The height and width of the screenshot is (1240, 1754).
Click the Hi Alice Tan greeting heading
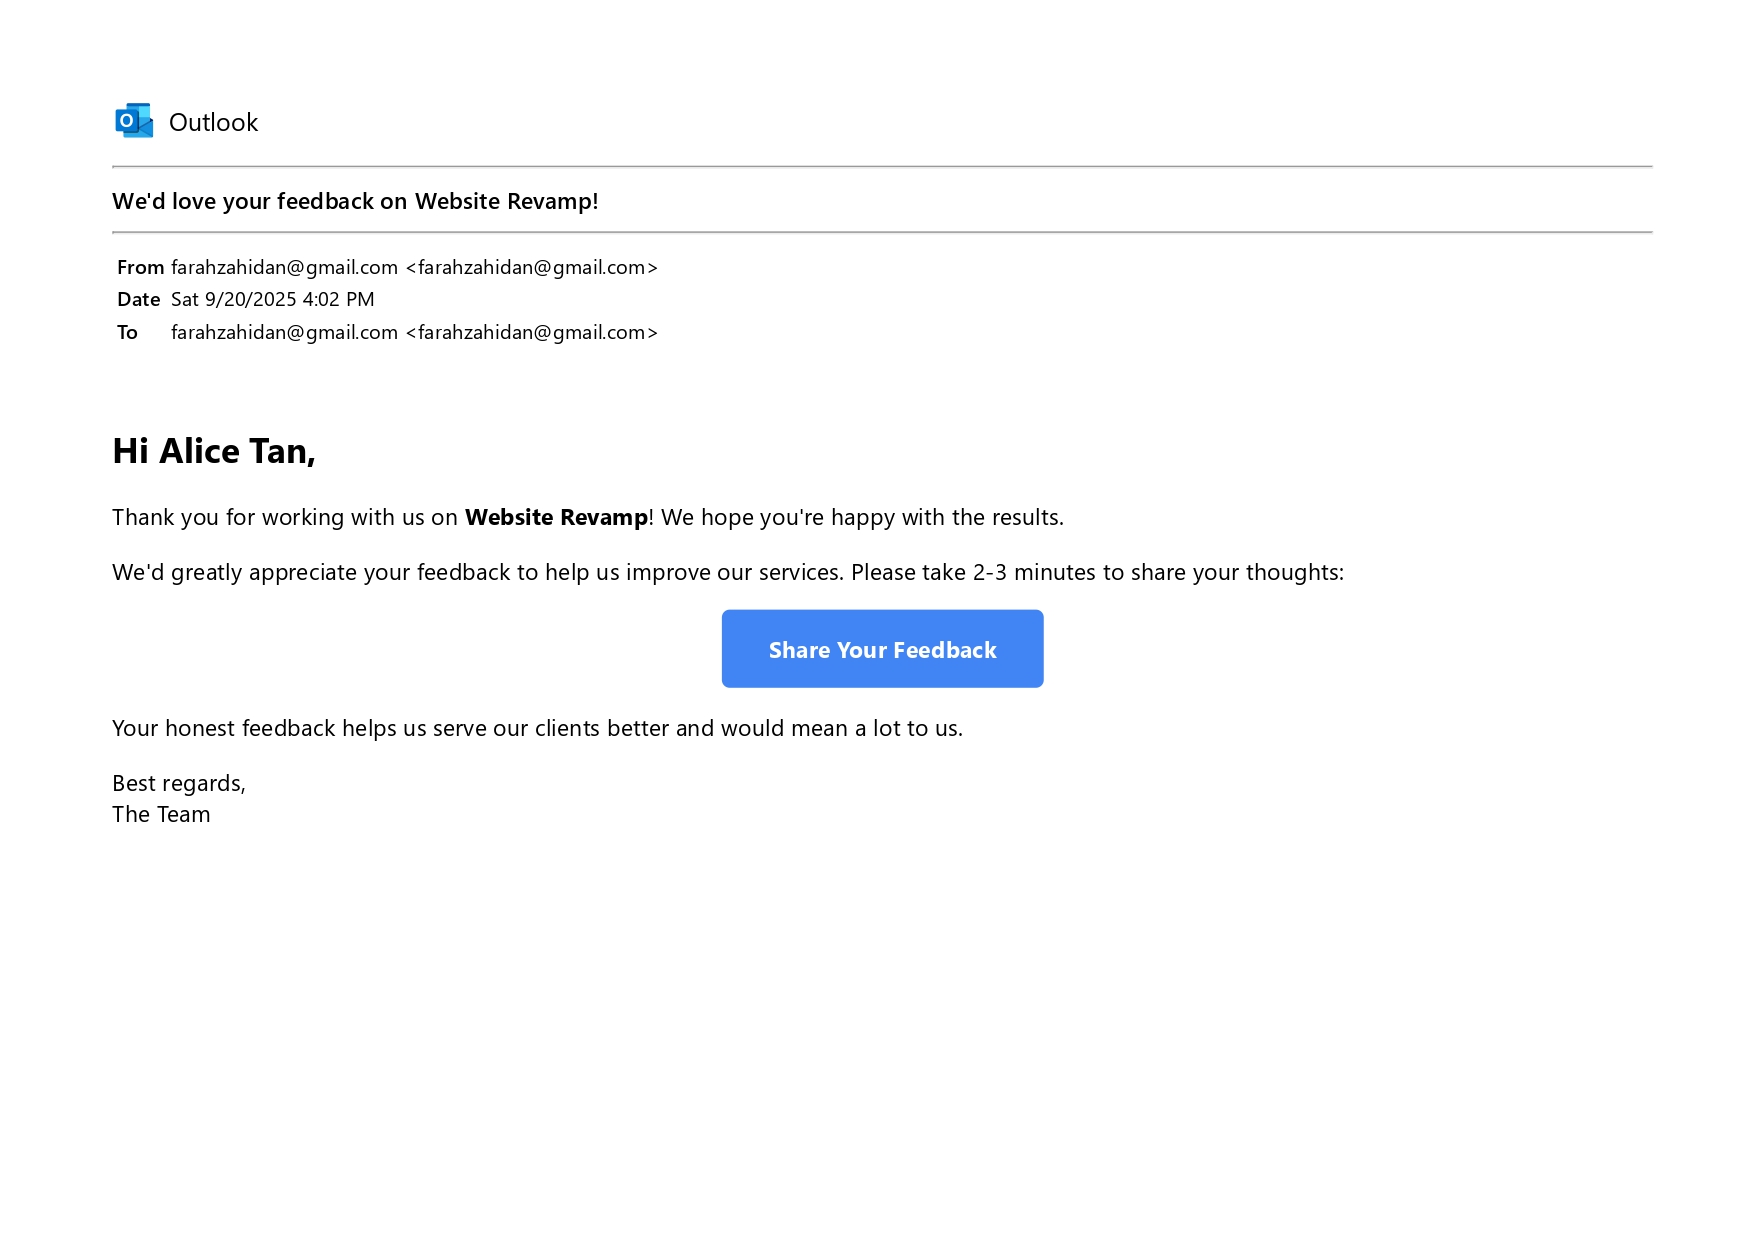point(214,451)
